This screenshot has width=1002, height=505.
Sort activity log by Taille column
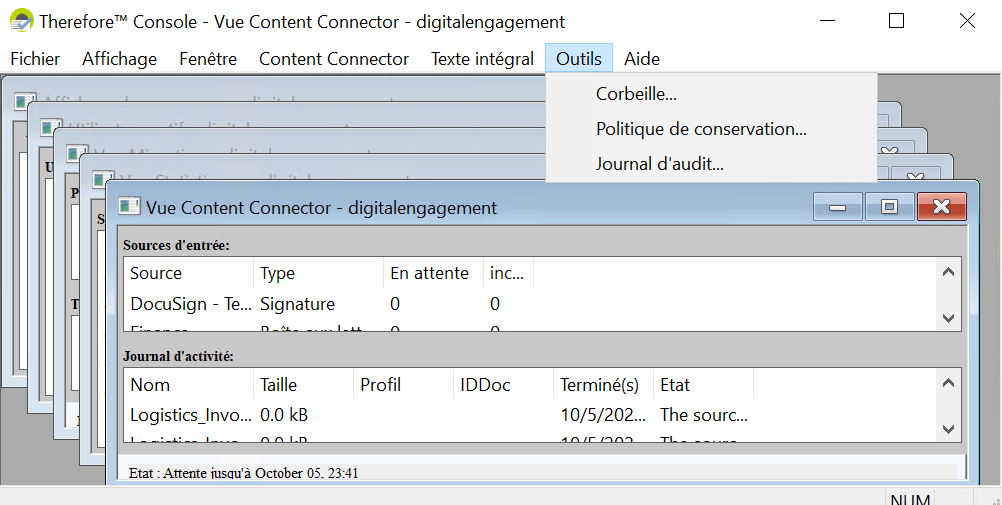coord(304,385)
